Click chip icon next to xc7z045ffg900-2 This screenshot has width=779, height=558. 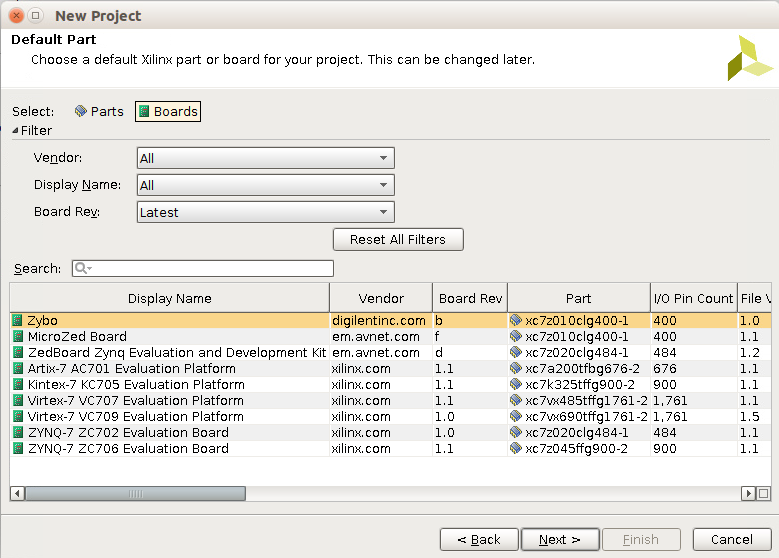[x=516, y=448]
